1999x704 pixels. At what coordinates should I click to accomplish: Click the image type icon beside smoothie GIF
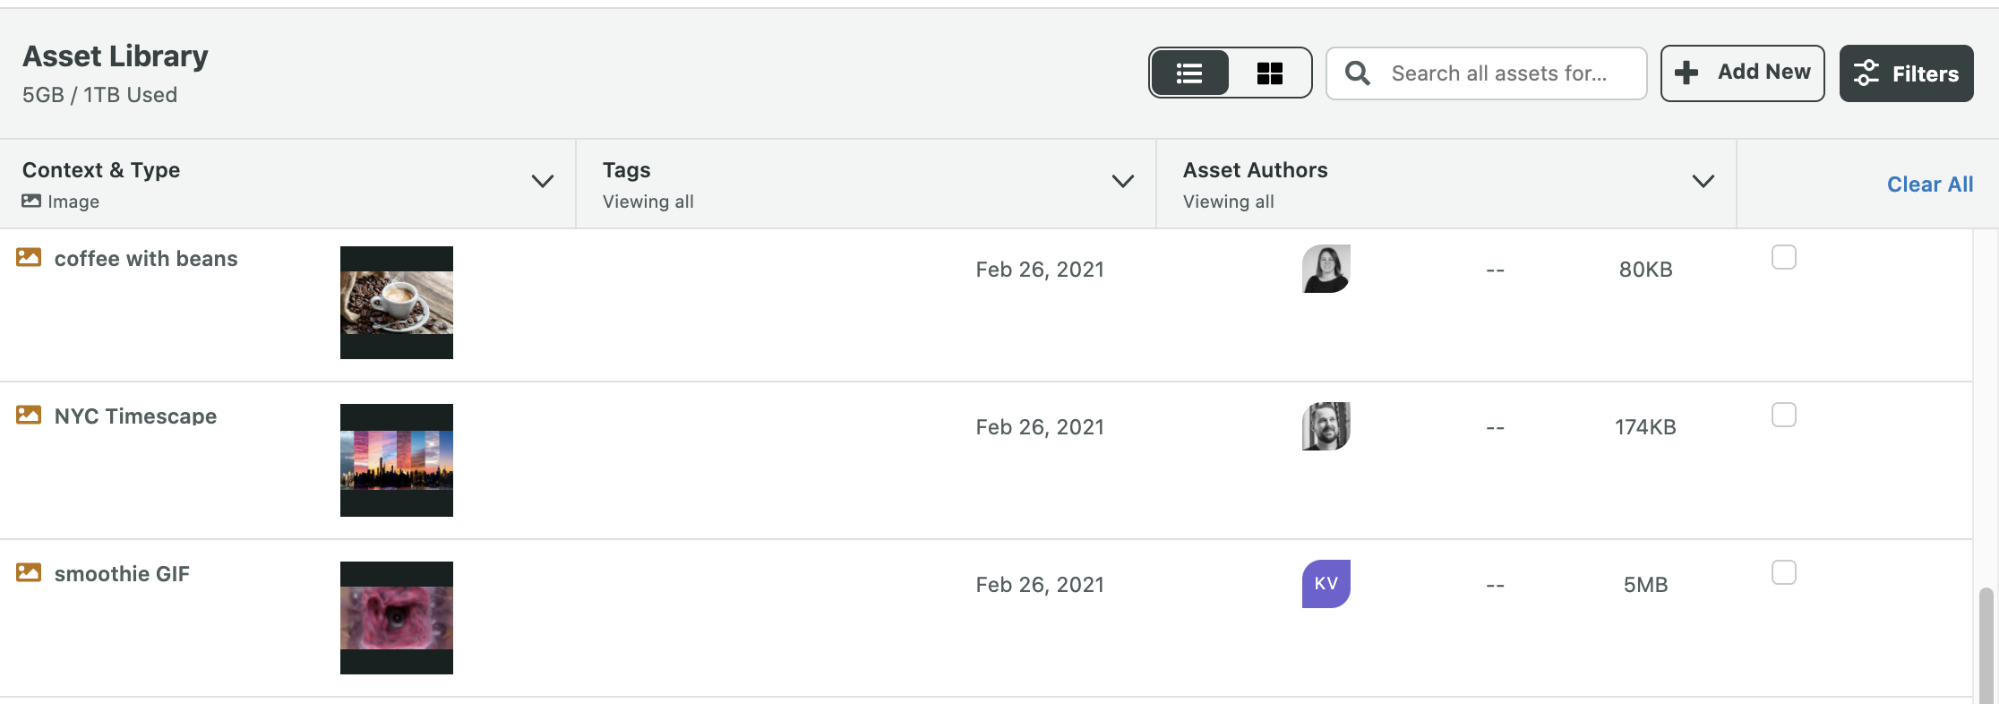[29, 573]
